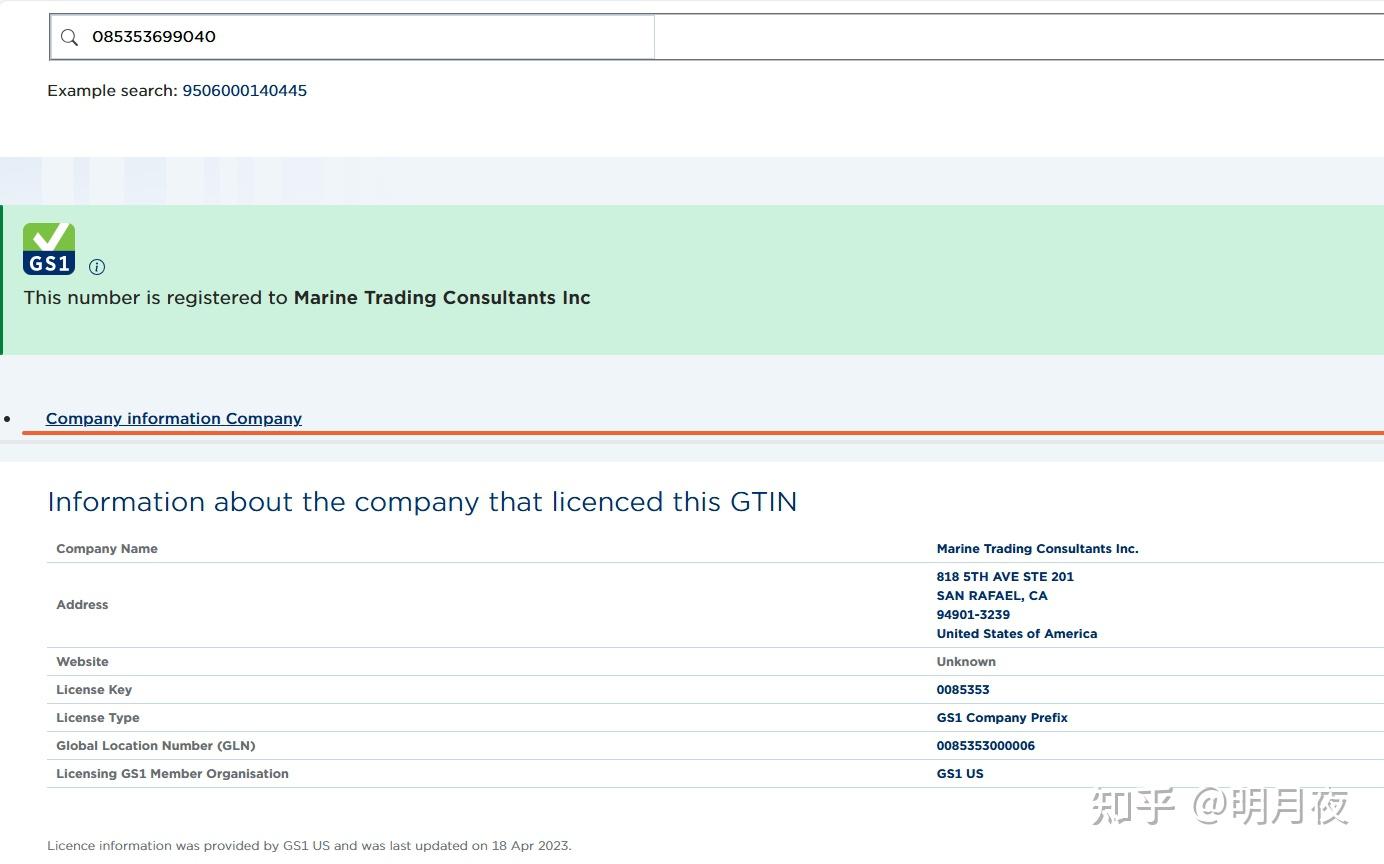Image resolution: width=1384 pixels, height=864 pixels.
Task: Select address line 818 5TH AVE STE 201
Action: click(1005, 576)
